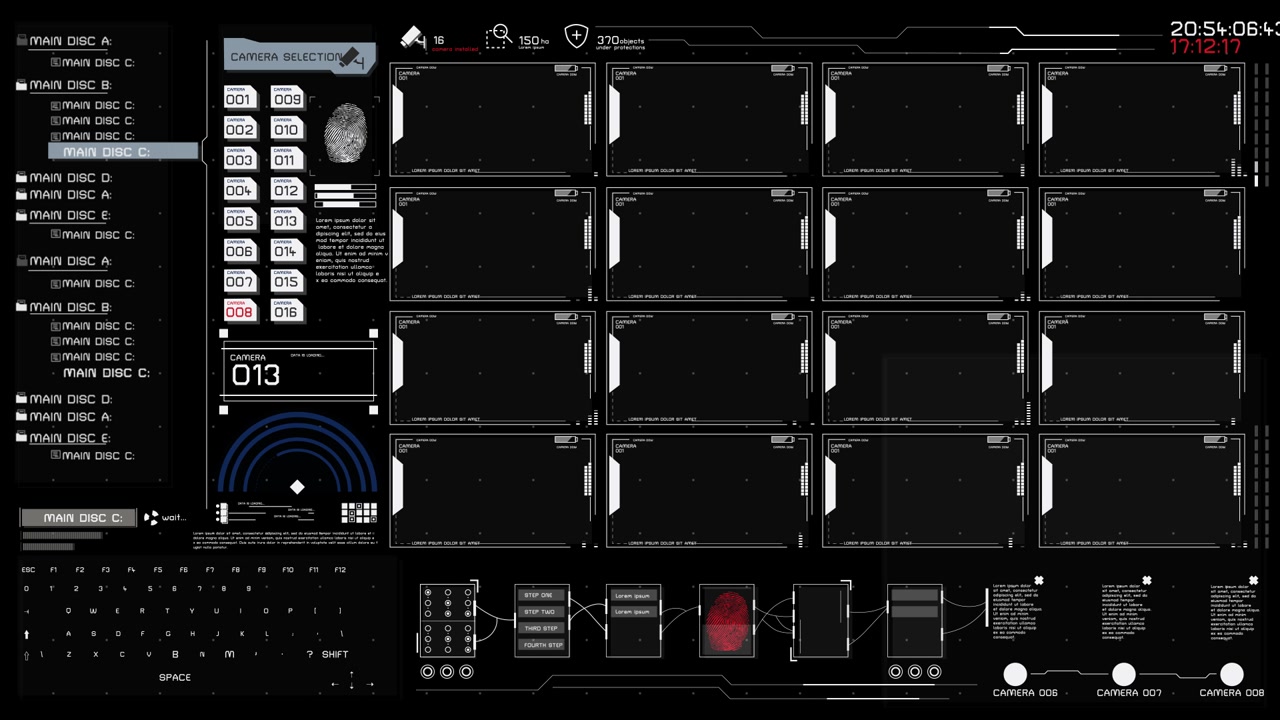The width and height of the screenshot is (1280, 720).
Task: Click the up arrow navigation key
Action: [352, 673]
